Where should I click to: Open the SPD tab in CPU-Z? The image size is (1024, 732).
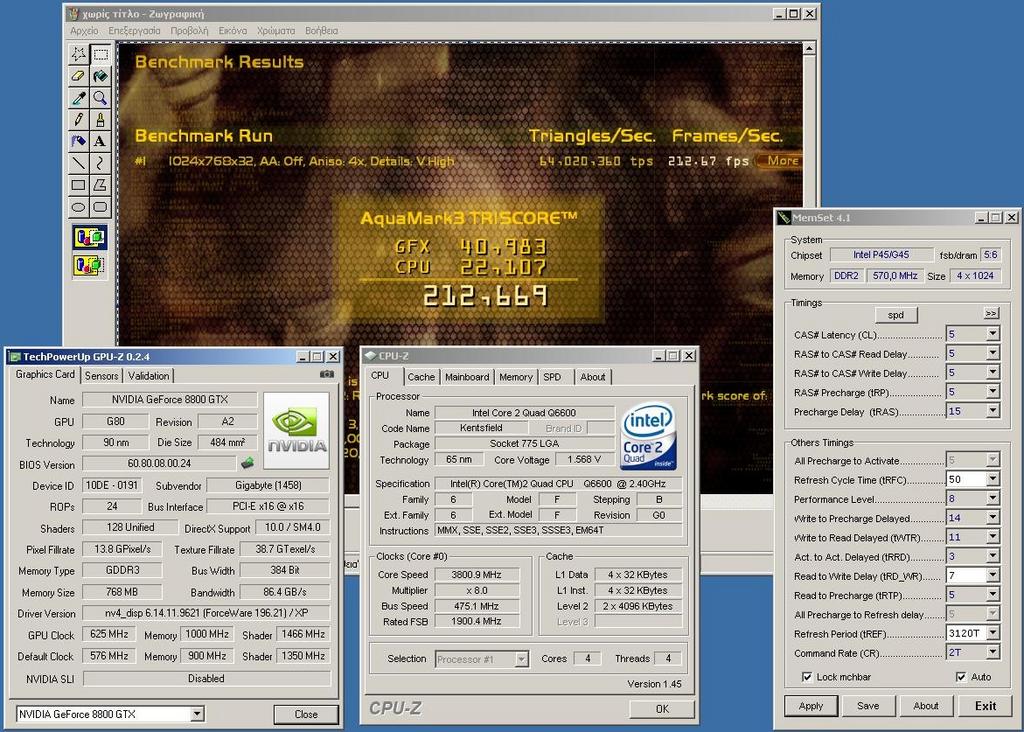[x=552, y=377]
